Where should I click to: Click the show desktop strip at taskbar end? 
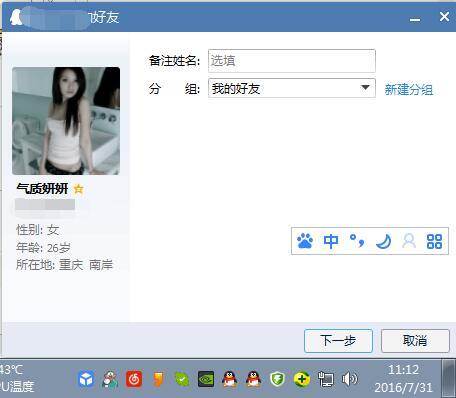pyautogui.click(x=449, y=379)
